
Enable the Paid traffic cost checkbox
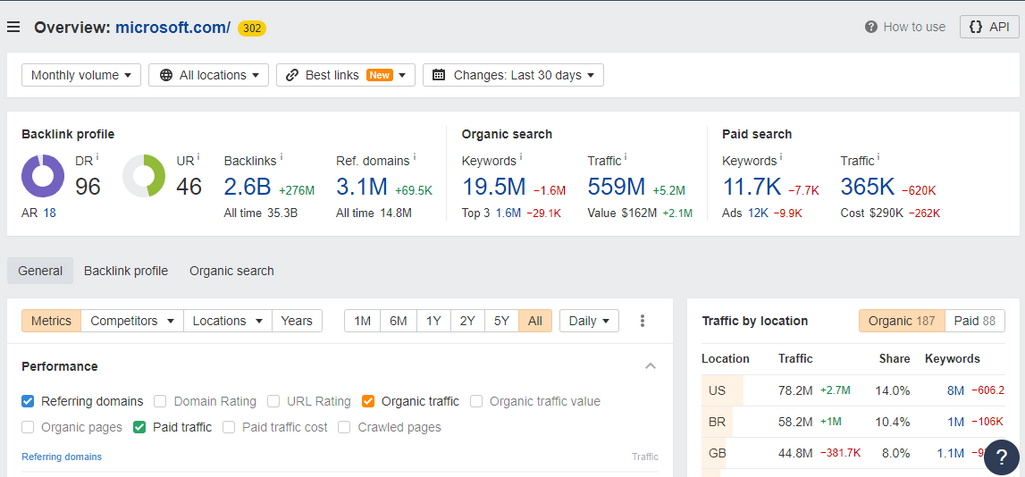229,427
